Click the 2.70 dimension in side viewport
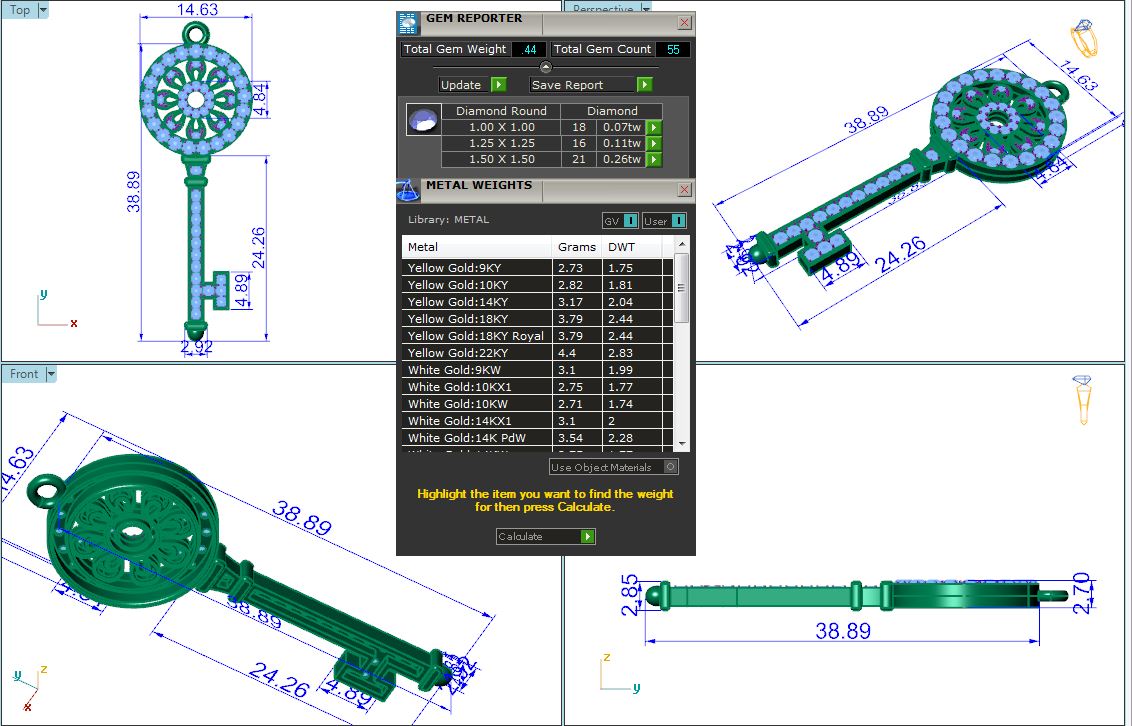The height and width of the screenshot is (726, 1132). click(1081, 593)
